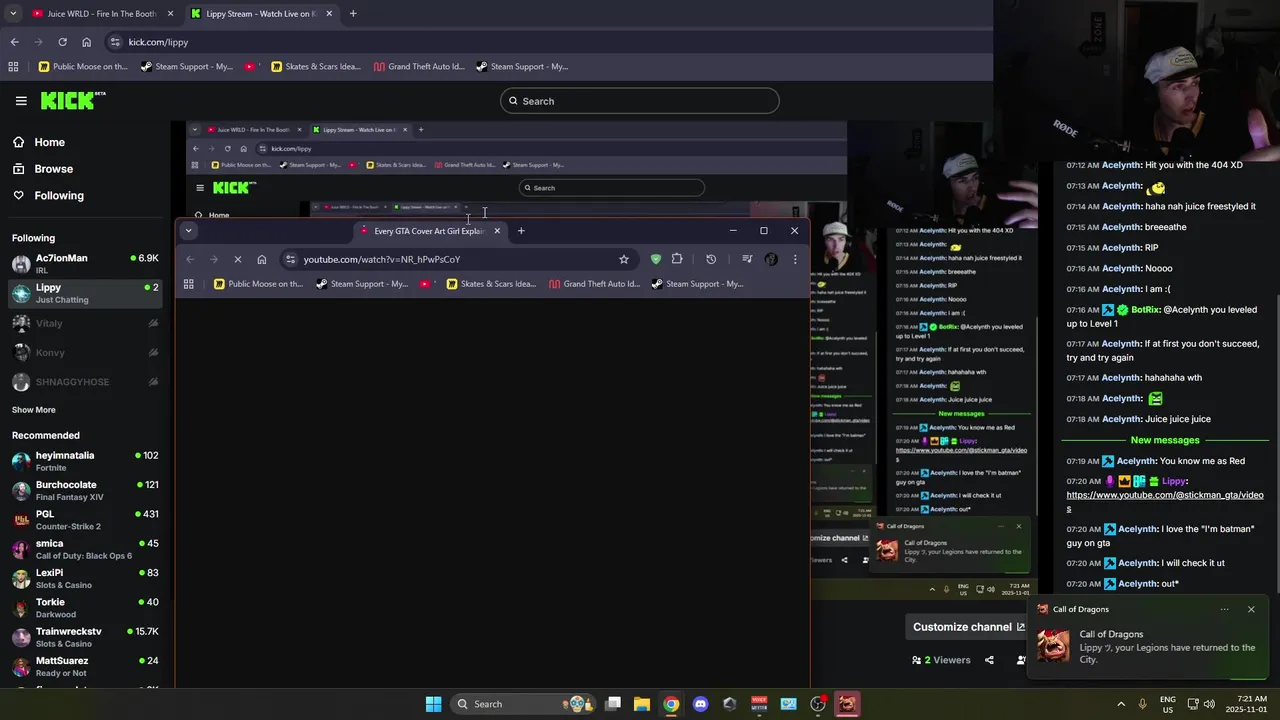Click Home button in back Chrome toolbar
Screen dimensions: 1280x720
(x=86, y=42)
